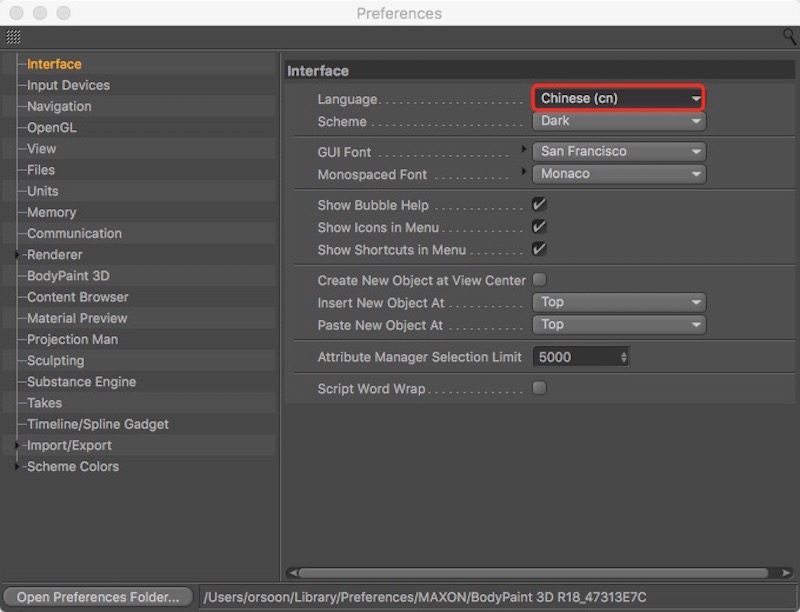Open the Insert New Object At dropdown
This screenshot has height=612, width=800.
pos(618,302)
